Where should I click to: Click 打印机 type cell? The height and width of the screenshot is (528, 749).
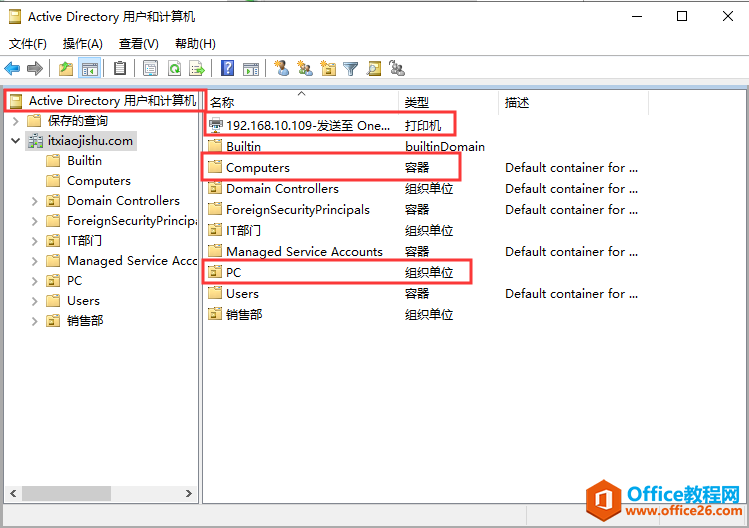(x=423, y=126)
